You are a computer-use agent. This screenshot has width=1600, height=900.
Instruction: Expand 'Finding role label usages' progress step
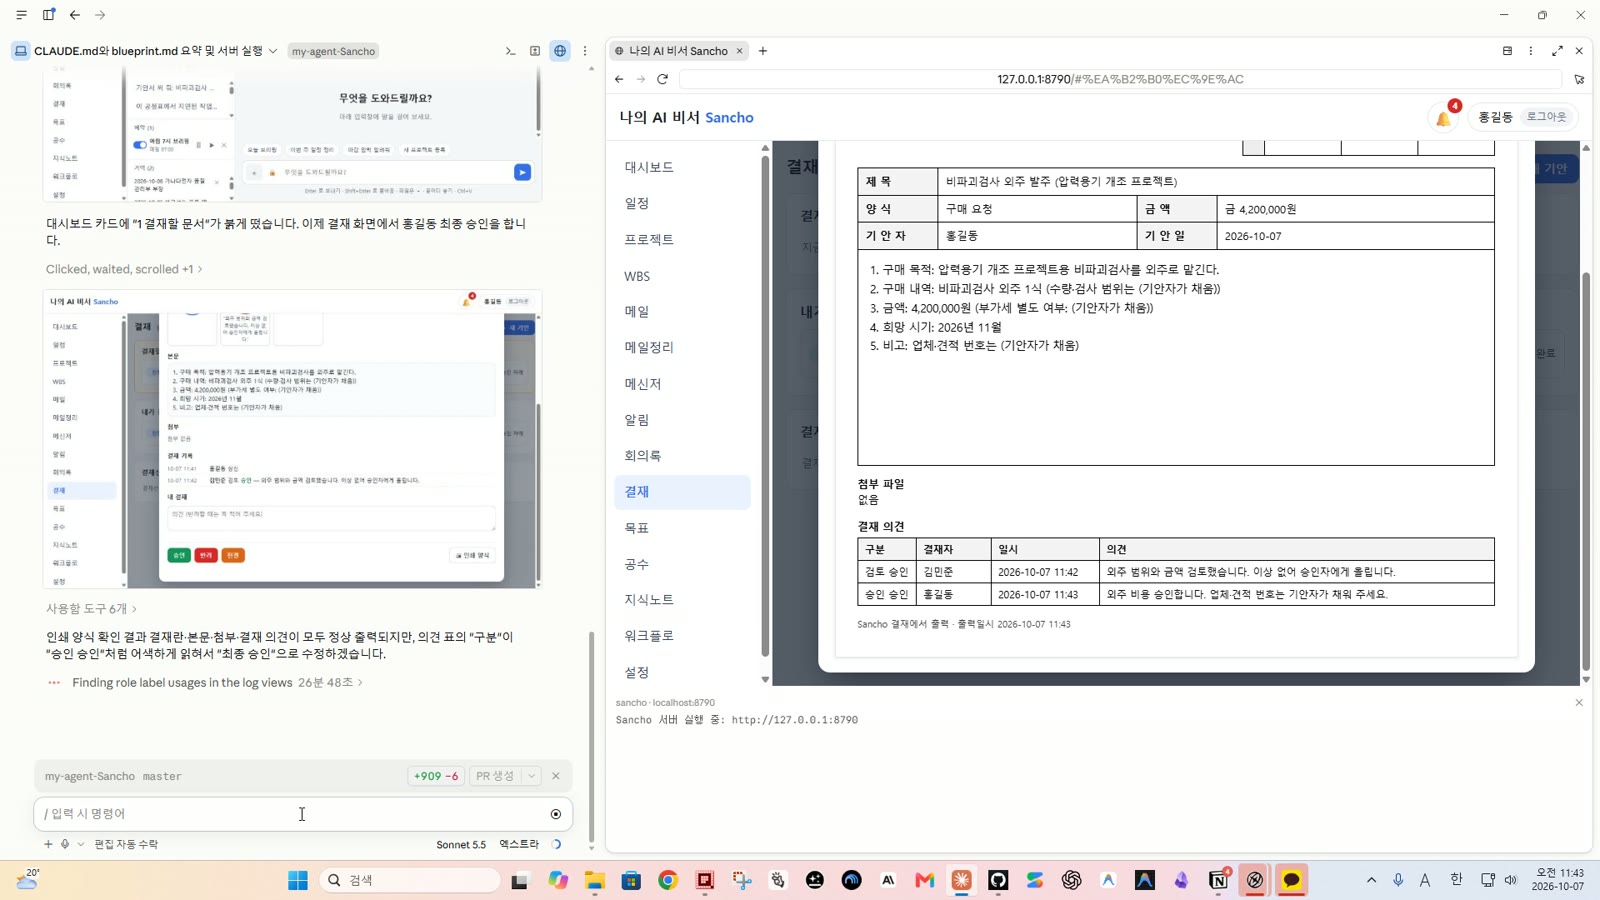point(217,683)
